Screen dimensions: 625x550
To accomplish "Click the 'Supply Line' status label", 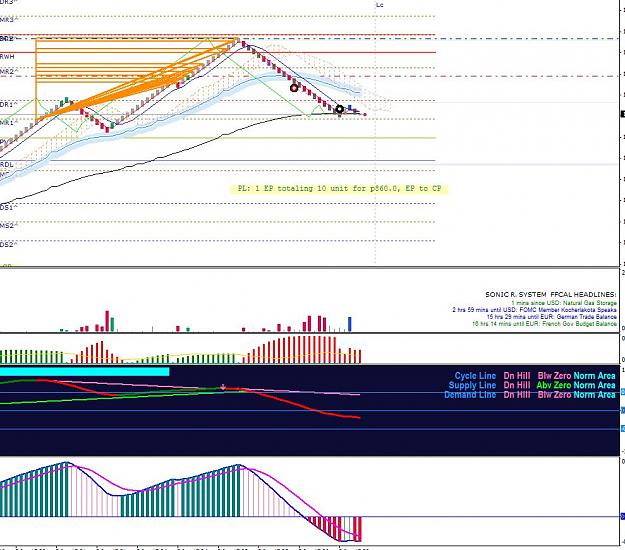I will pyautogui.click(x=472, y=385).
